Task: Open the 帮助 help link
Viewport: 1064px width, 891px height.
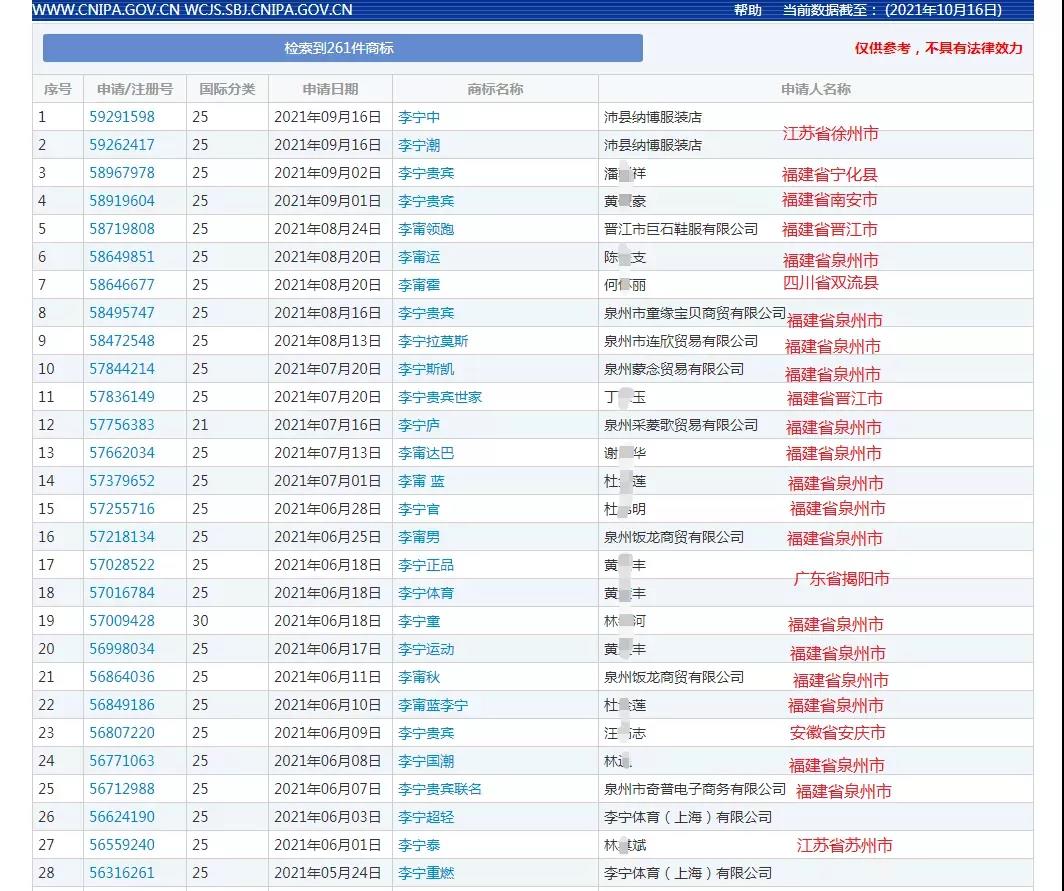Action: click(x=748, y=10)
